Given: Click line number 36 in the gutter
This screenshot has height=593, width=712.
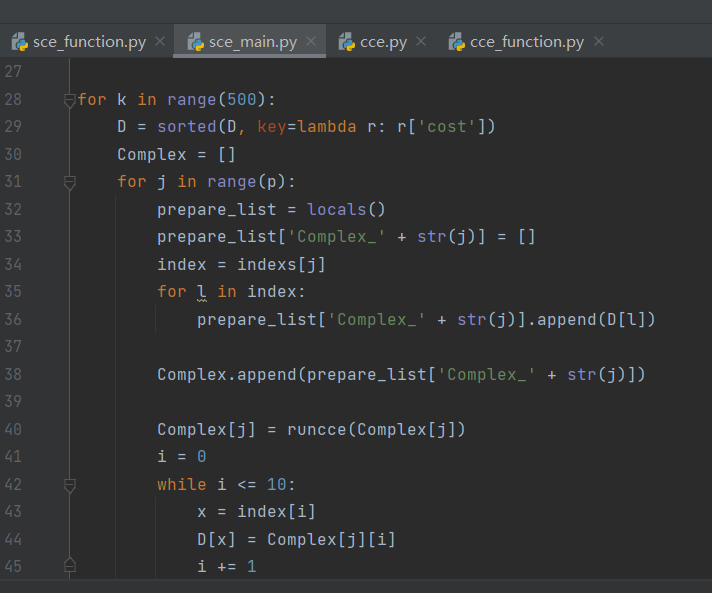Looking at the screenshot, I should [13, 319].
